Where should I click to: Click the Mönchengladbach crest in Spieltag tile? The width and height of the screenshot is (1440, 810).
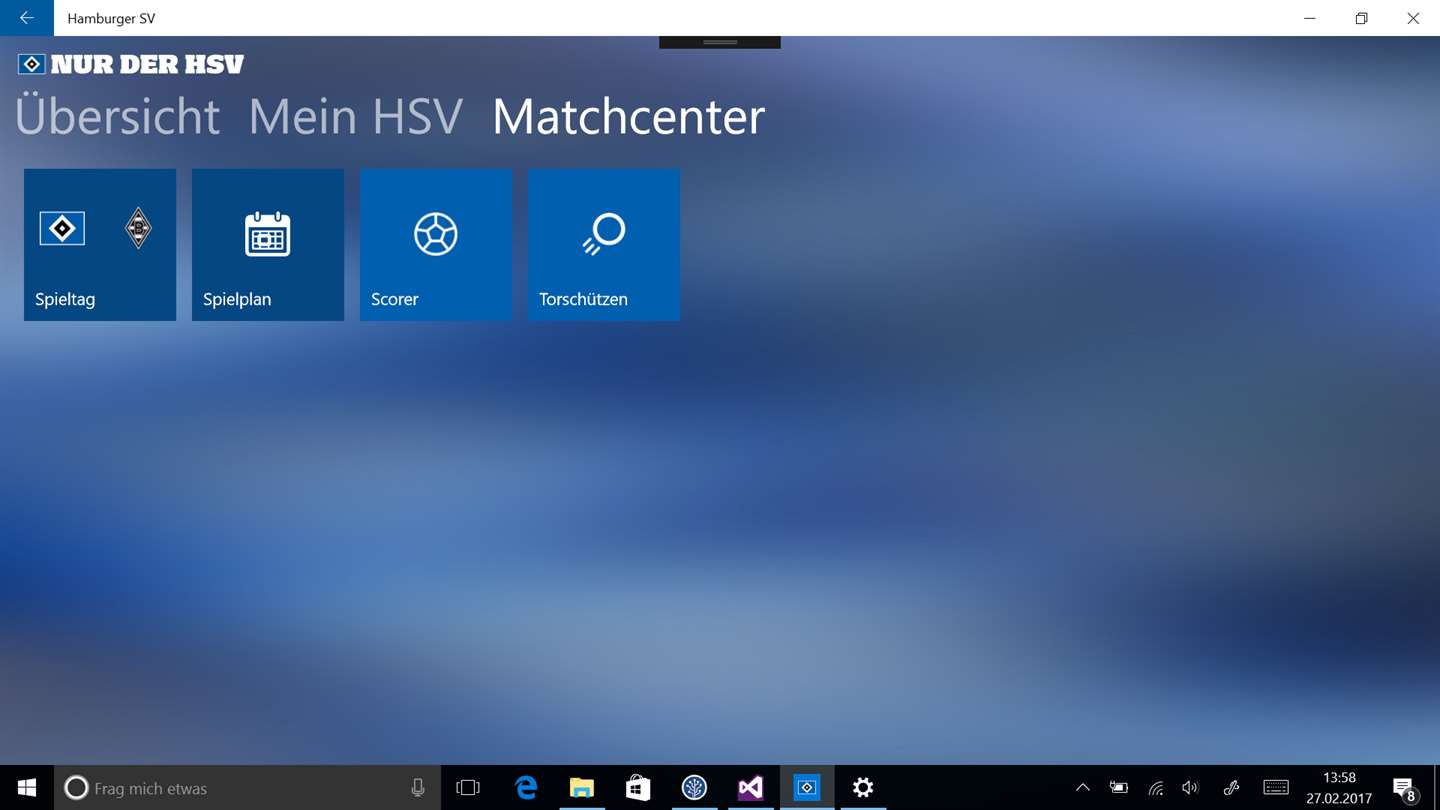click(138, 229)
